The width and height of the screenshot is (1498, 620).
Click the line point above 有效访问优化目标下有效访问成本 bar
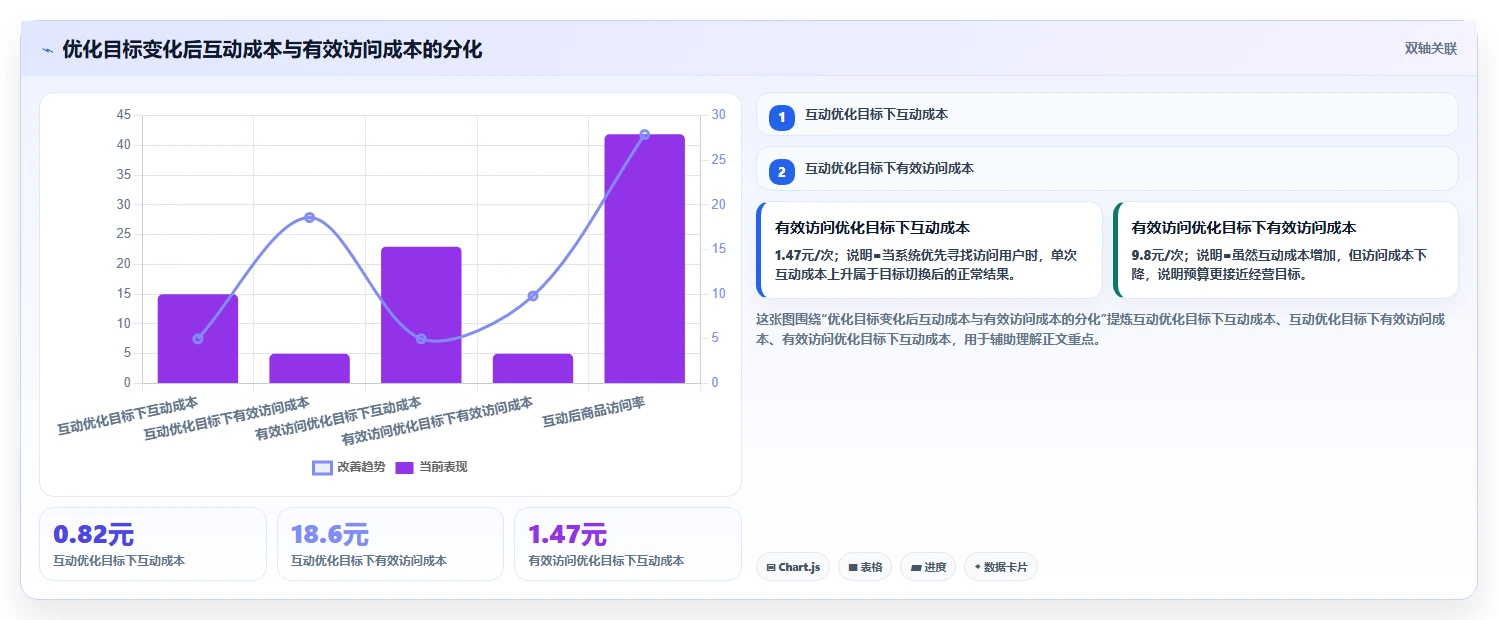(x=533, y=295)
